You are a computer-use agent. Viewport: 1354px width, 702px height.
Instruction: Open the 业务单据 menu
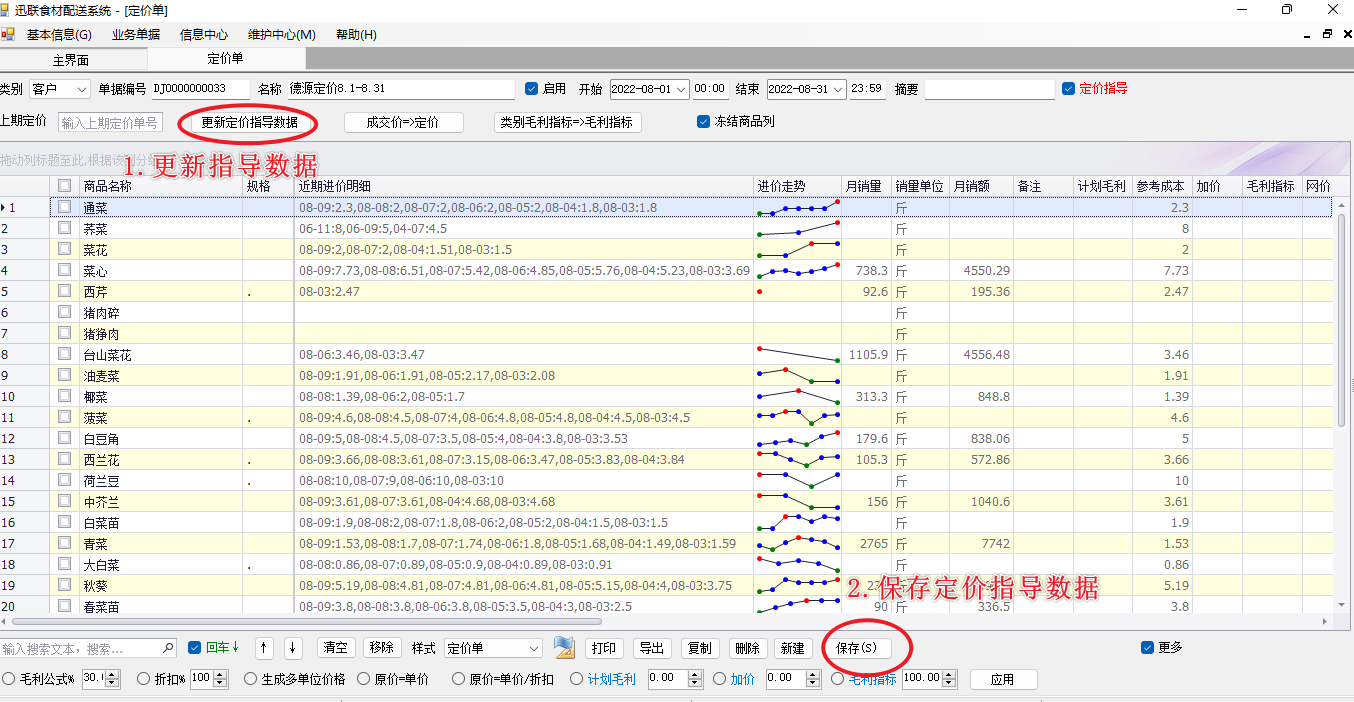135,34
